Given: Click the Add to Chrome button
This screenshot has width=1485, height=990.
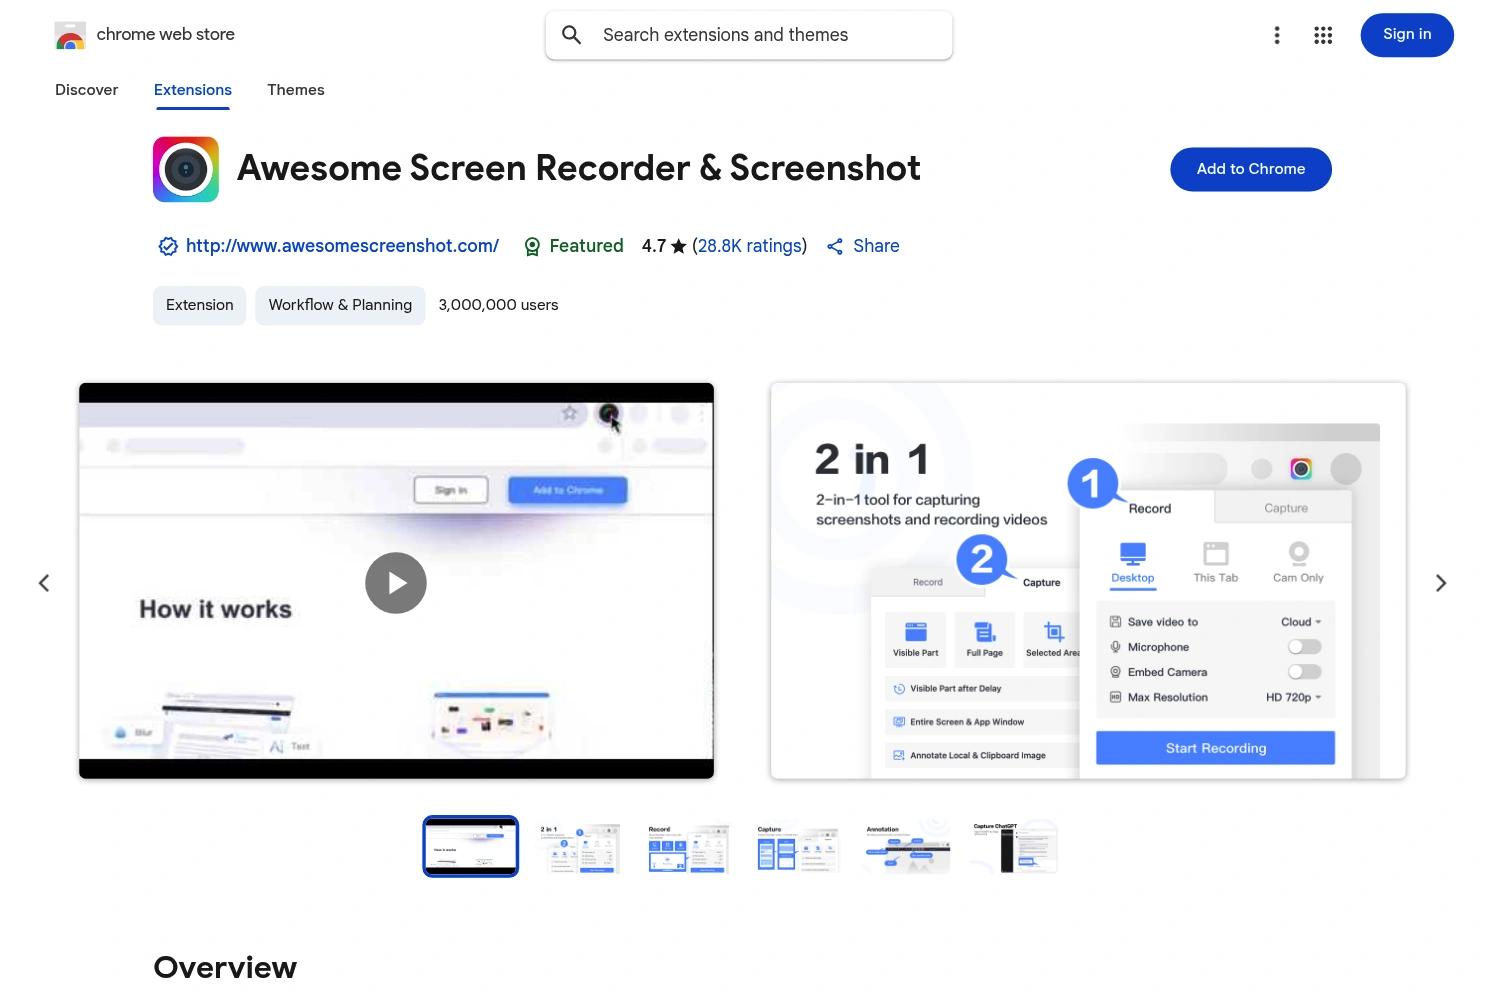Looking at the screenshot, I should (1250, 169).
